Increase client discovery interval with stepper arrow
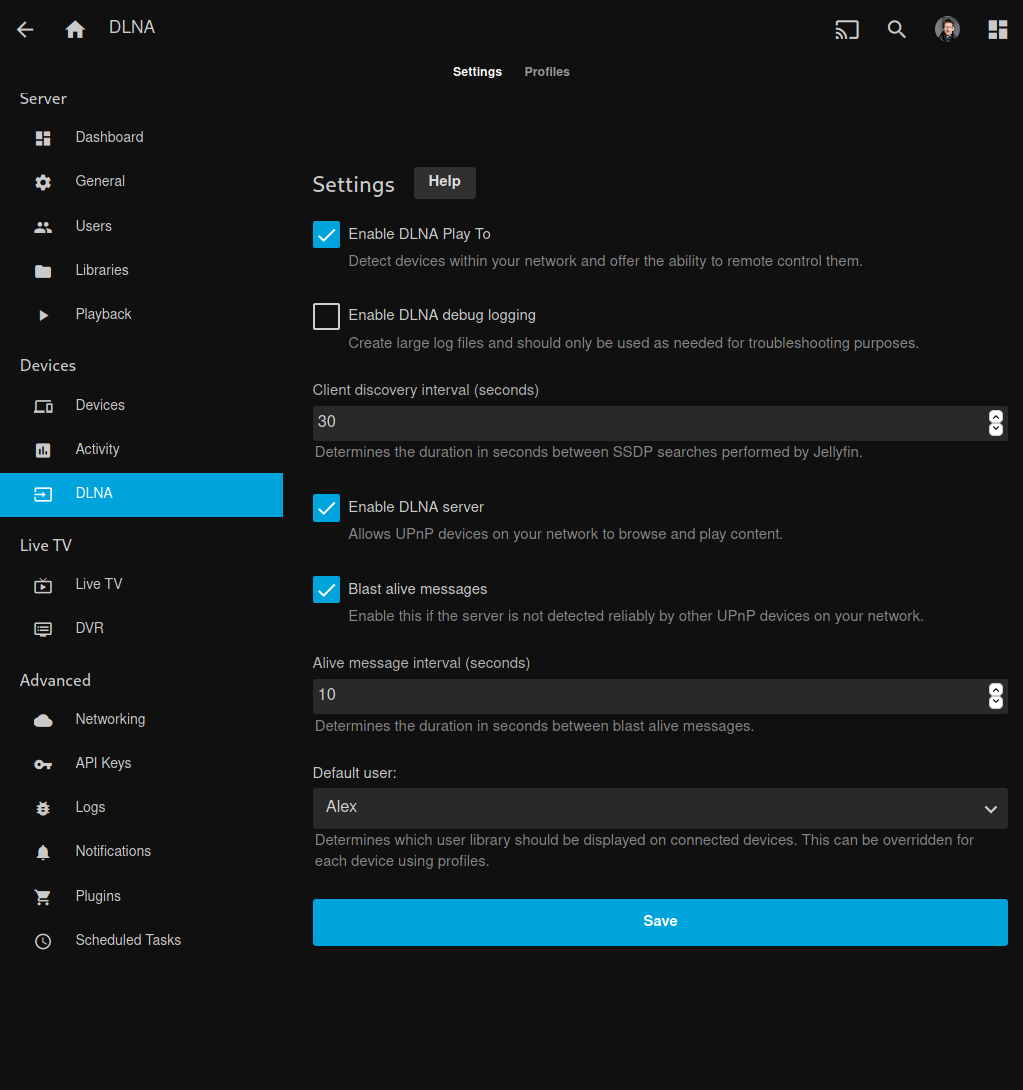Image resolution: width=1023 pixels, height=1090 pixels. click(995, 416)
